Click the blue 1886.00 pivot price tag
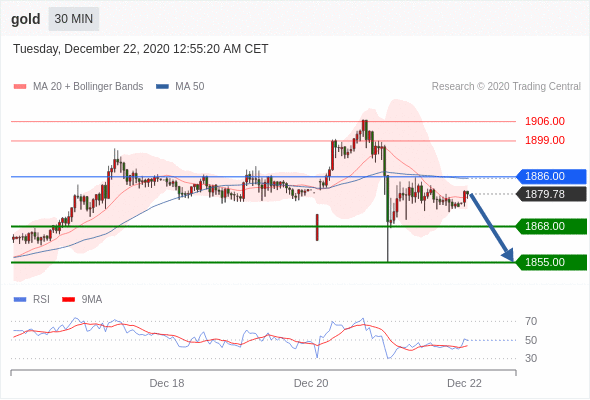This screenshot has height=400, width=590. coord(551,176)
